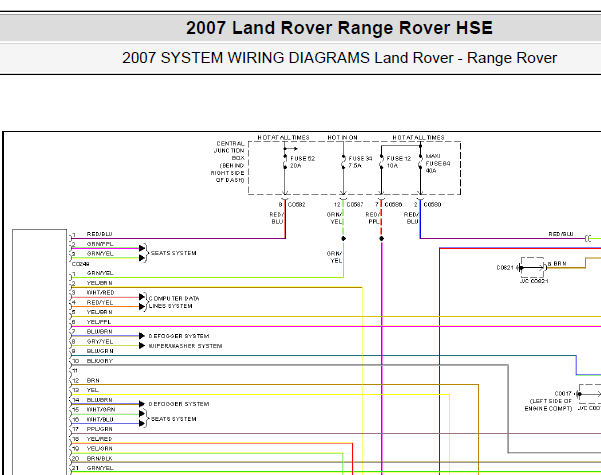Click connector label C0582
601x475 pixels.
[297, 205]
